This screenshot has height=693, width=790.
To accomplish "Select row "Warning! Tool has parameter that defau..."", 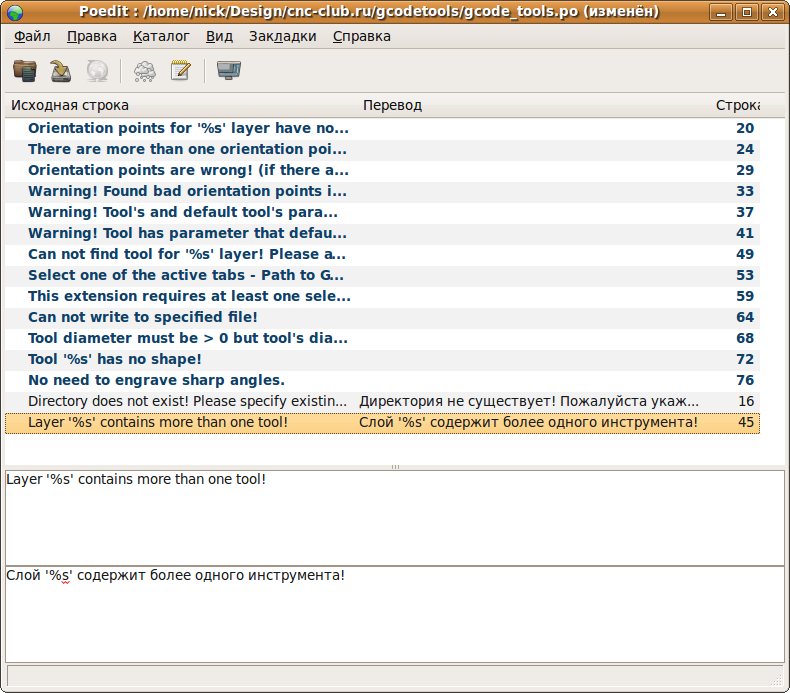I will 382,233.
